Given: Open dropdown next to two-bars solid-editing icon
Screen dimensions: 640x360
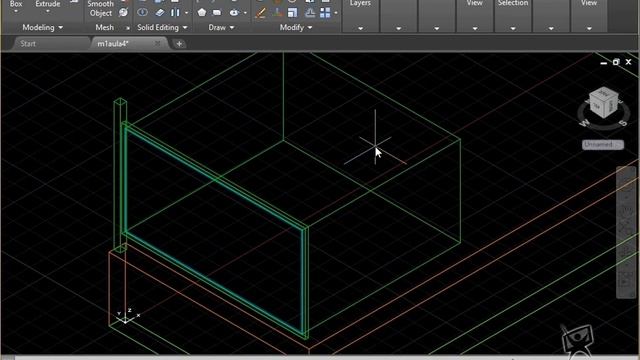Looking at the screenshot, I should click(x=187, y=13).
